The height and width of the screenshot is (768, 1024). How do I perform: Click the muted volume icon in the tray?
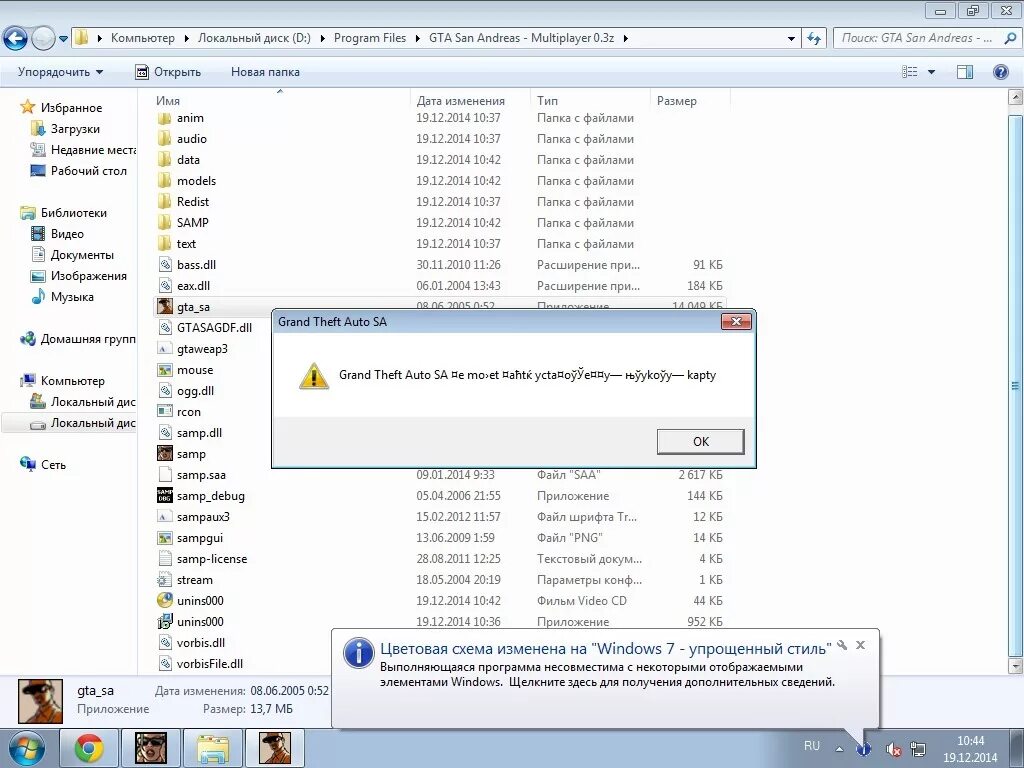pos(893,749)
